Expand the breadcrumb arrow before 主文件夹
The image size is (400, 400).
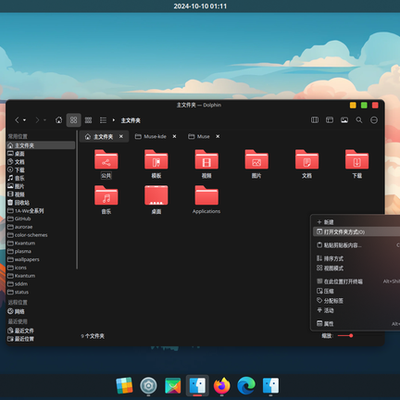(114, 120)
